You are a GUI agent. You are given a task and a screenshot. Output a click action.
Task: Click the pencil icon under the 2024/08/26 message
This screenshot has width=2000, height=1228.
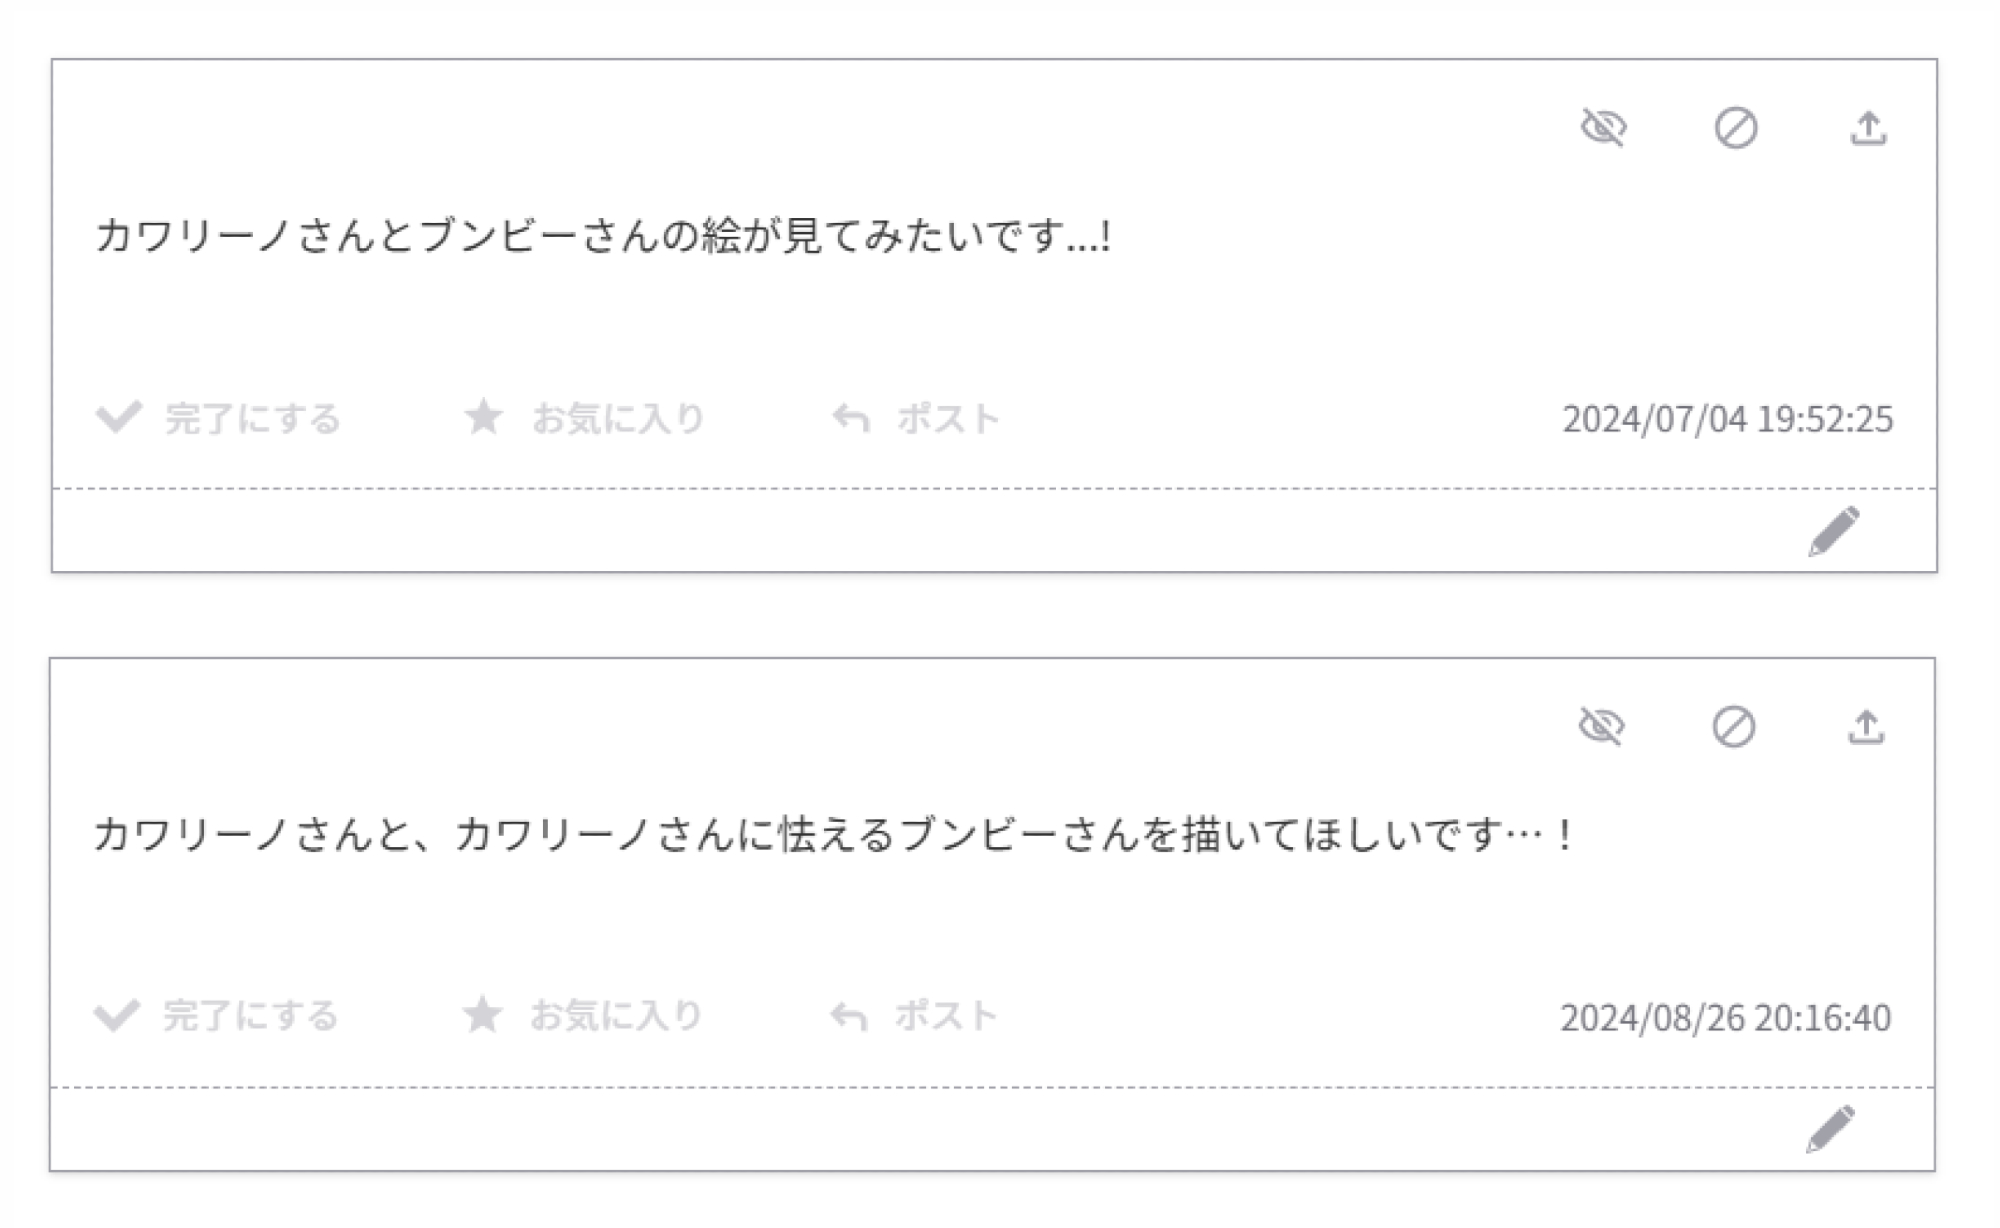(x=1831, y=1129)
